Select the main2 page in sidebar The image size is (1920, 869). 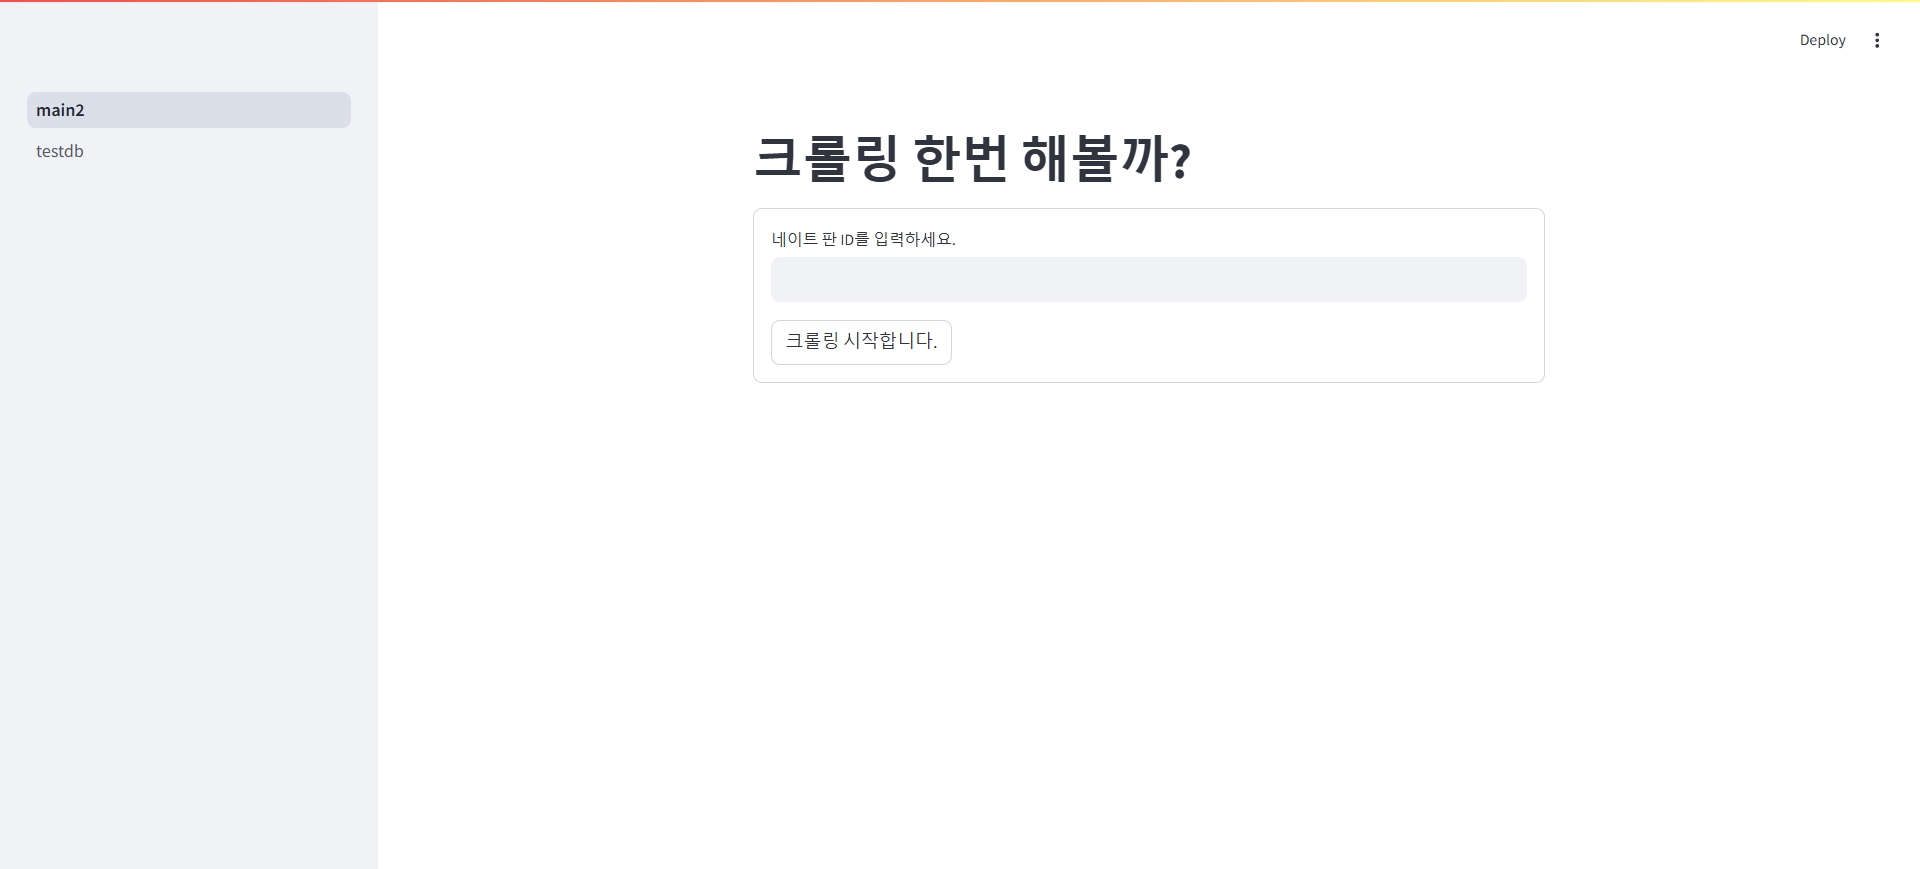tap(189, 110)
